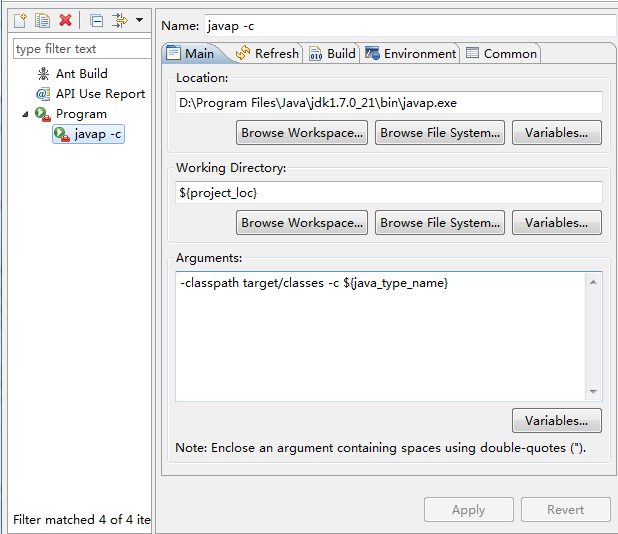This screenshot has height=534, width=618.
Task: Click Browse Workspace under Working Directory
Action: click(x=302, y=223)
